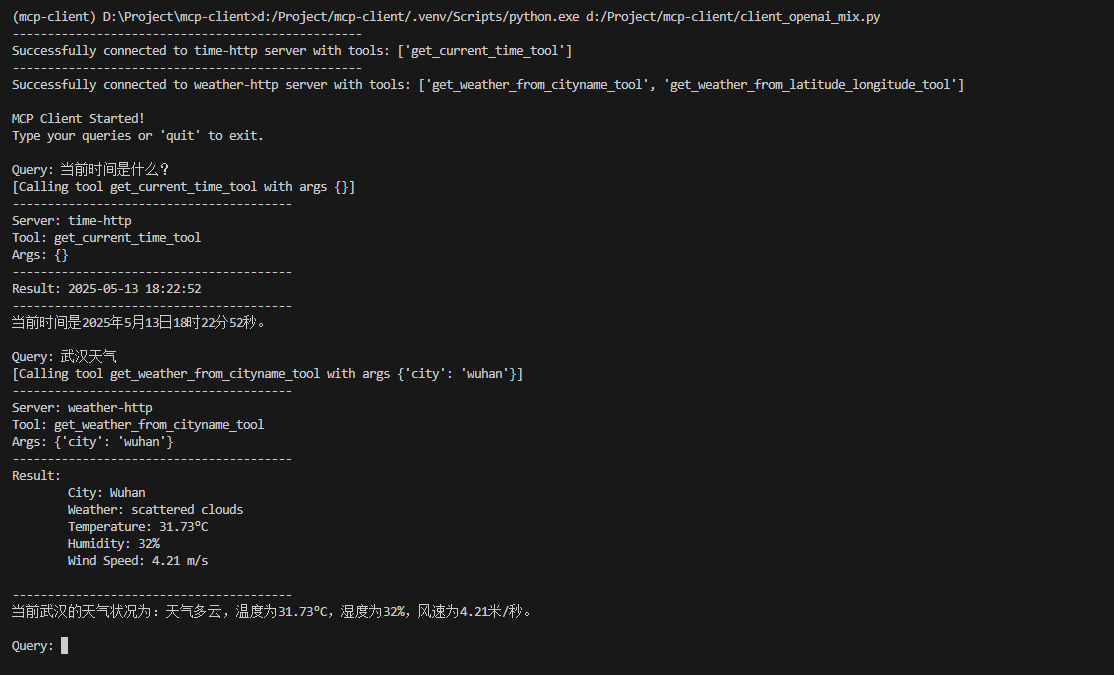
Task: Click the Query input cursor at bottom
Action: (x=65, y=645)
